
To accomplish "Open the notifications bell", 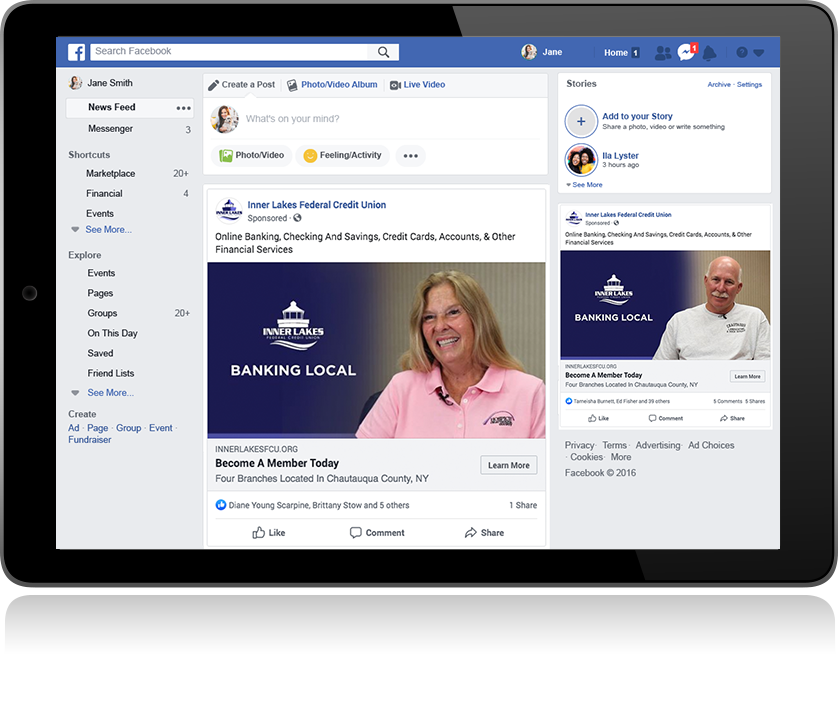I will click(x=710, y=52).
